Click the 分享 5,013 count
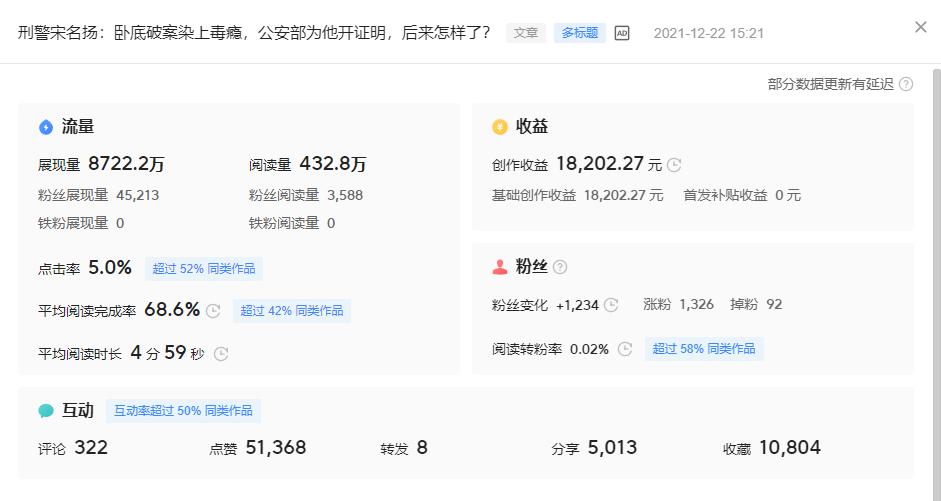Image resolution: width=941 pixels, height=501 pixels. pos(612,448)
